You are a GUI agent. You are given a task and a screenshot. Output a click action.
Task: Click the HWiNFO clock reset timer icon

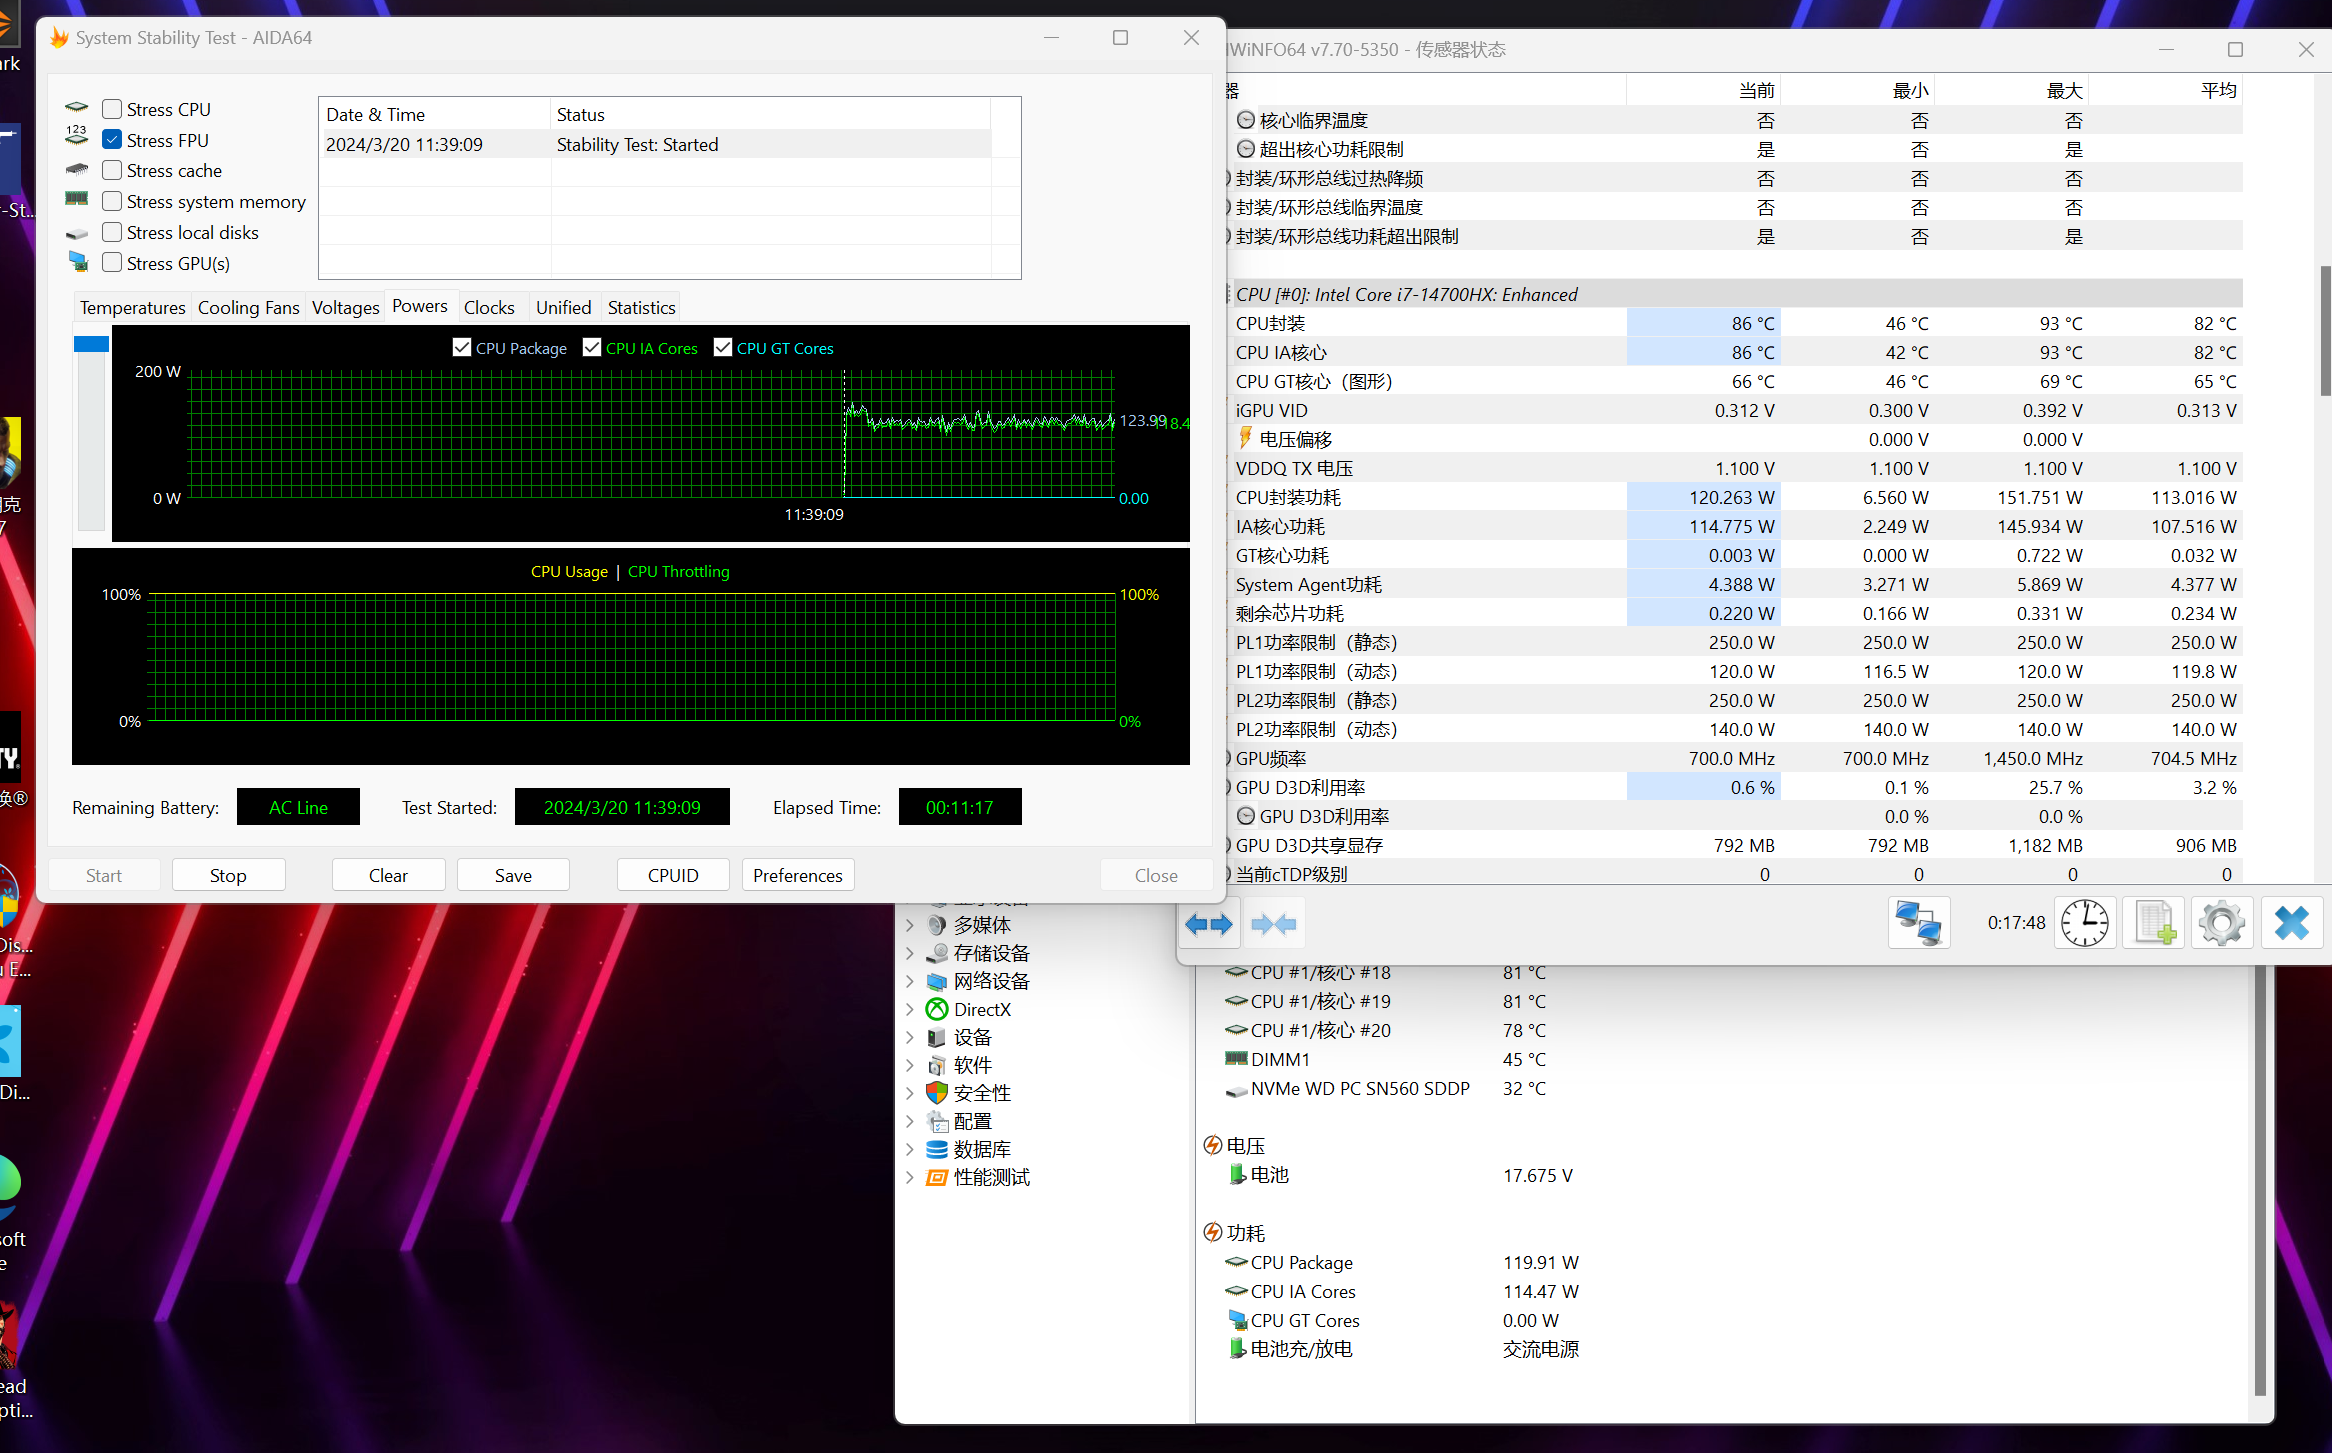coord(2085,923)
